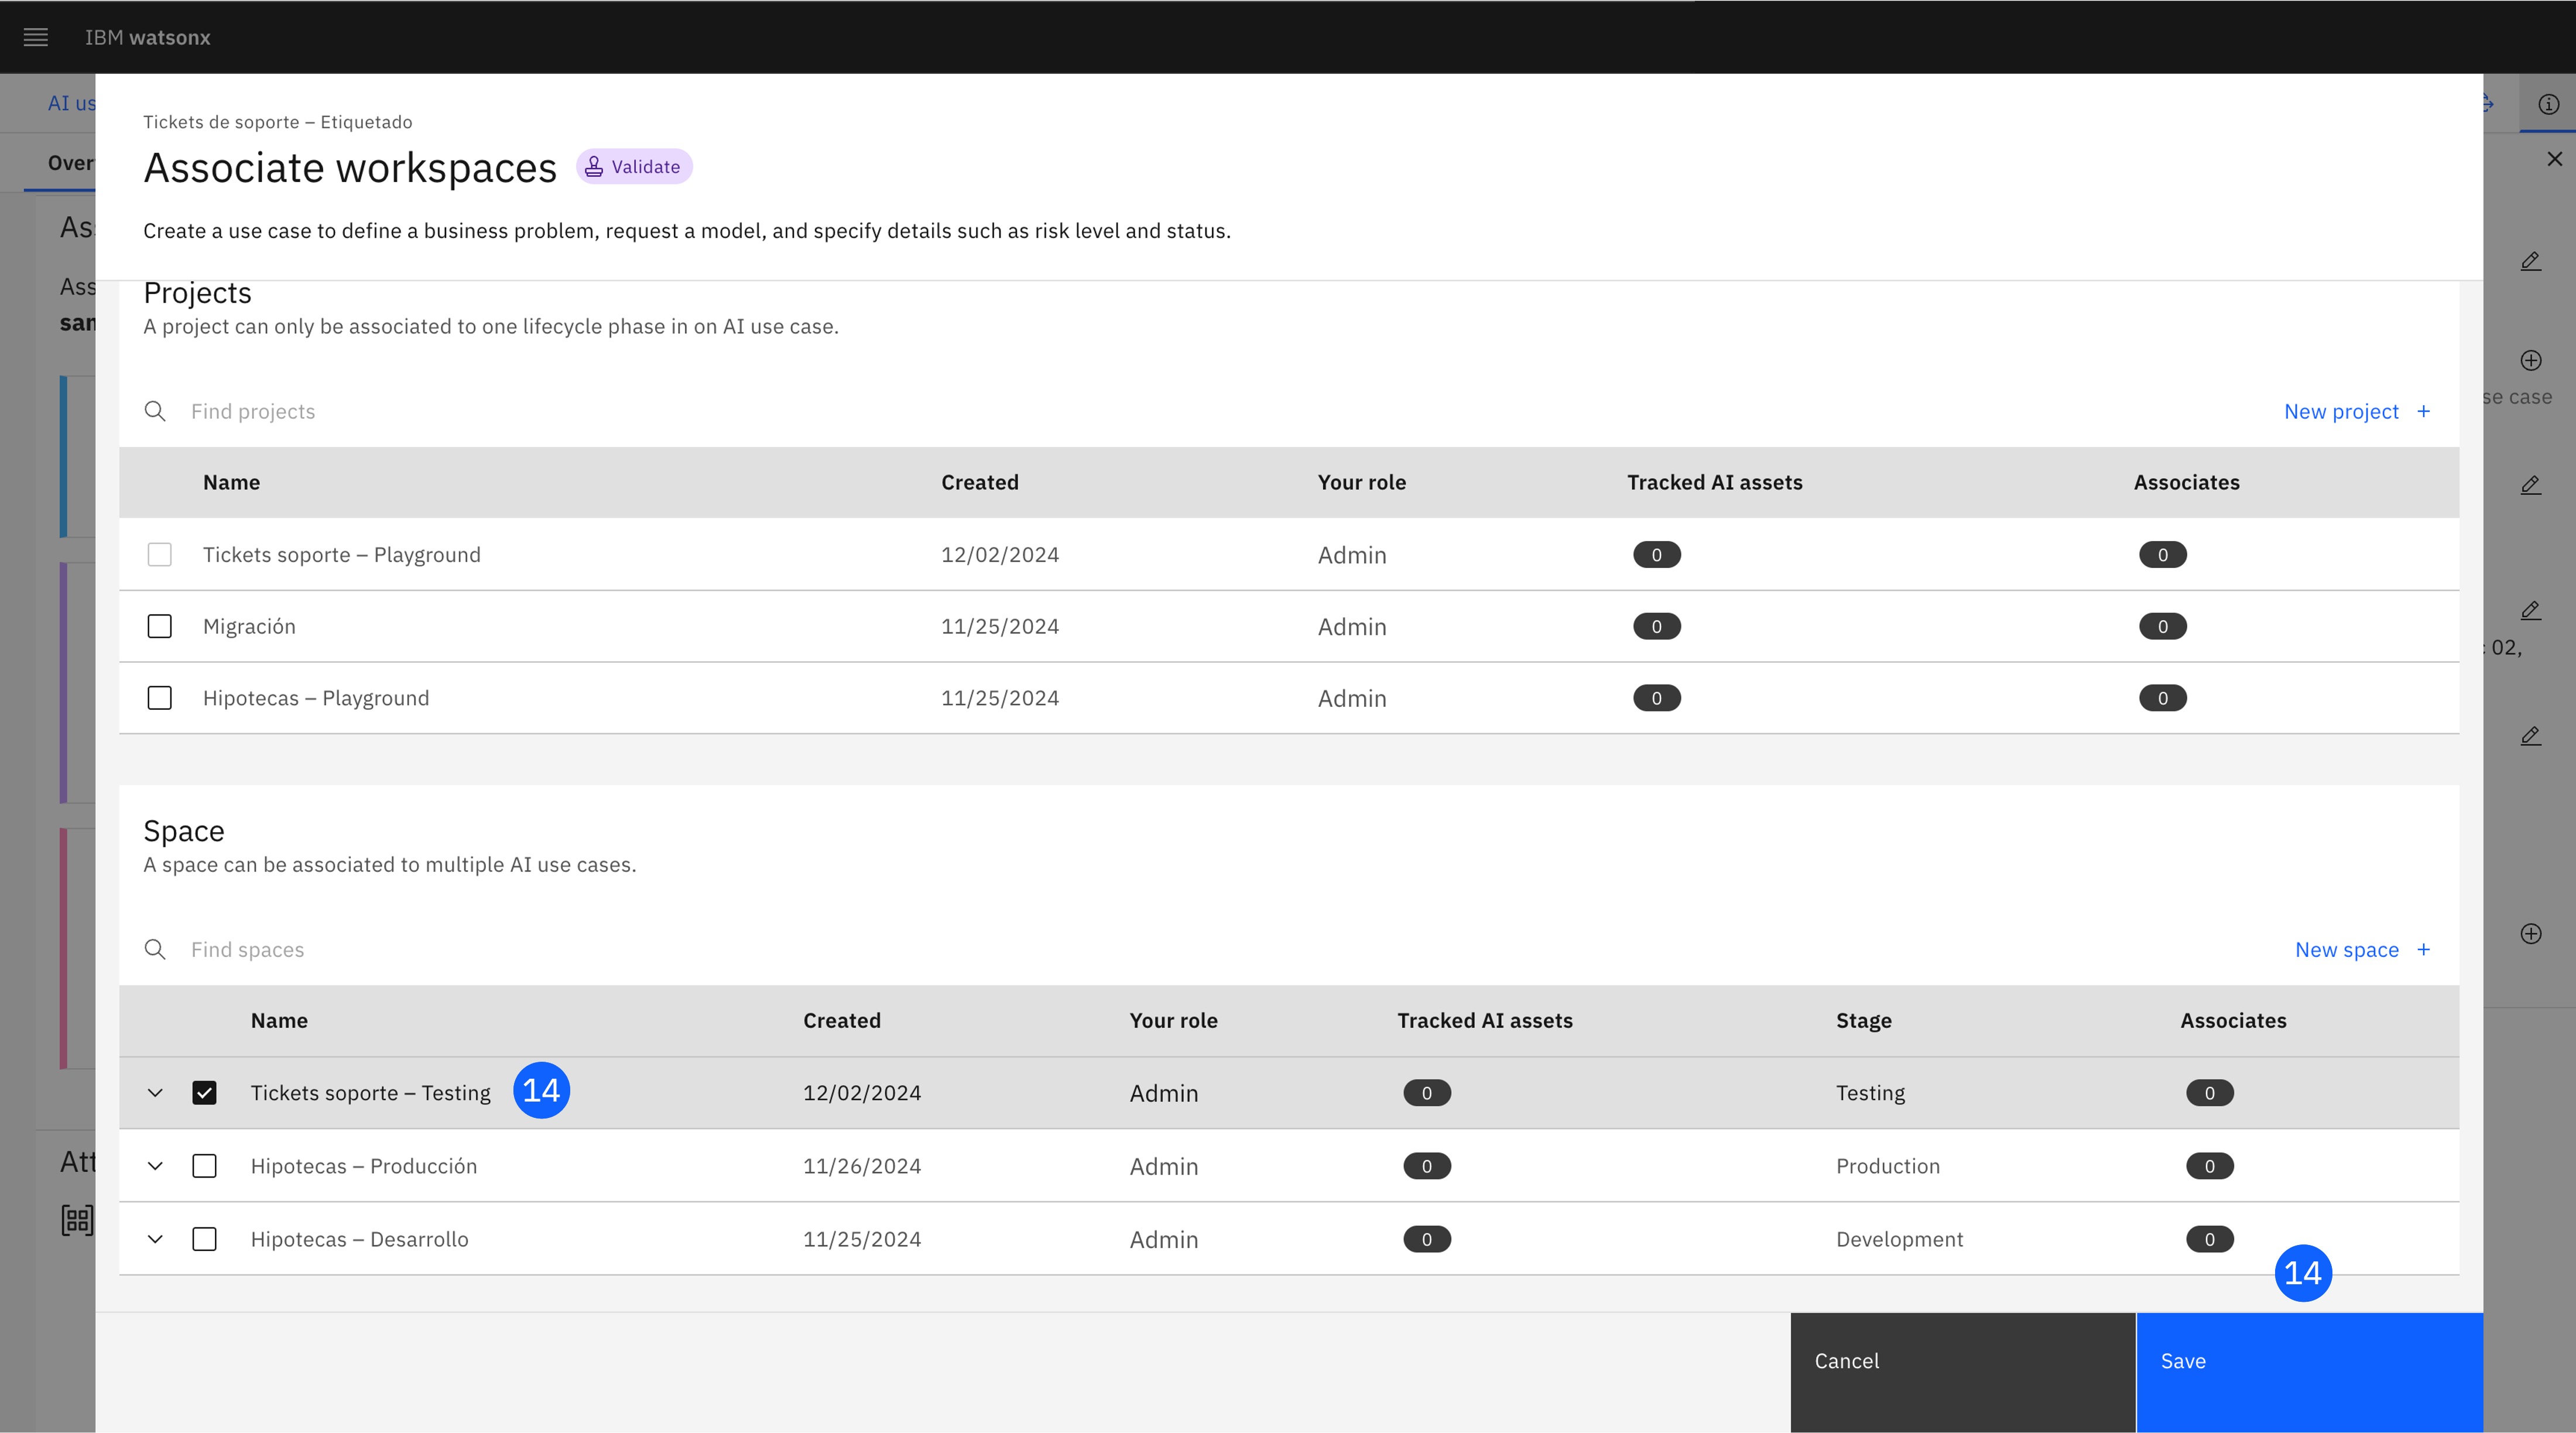Image resolution: width=2576 pixels, height=1433 pixels.
Task: Click Tracked AI assets count for Hipotecas – Desarrollo
Action: (x=1426, y=1239)
